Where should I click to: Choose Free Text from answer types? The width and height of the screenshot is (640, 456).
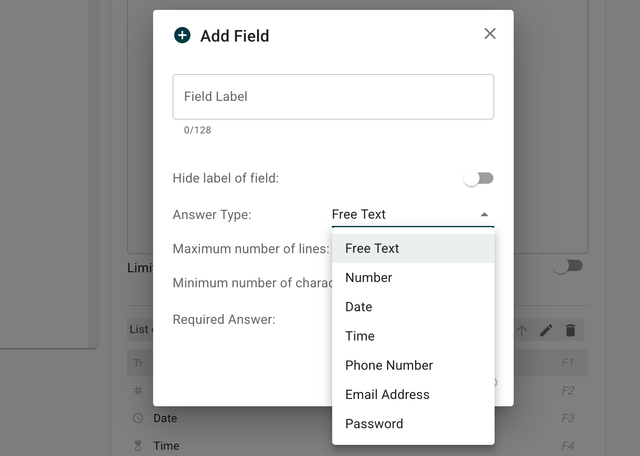tap(372, 248)
